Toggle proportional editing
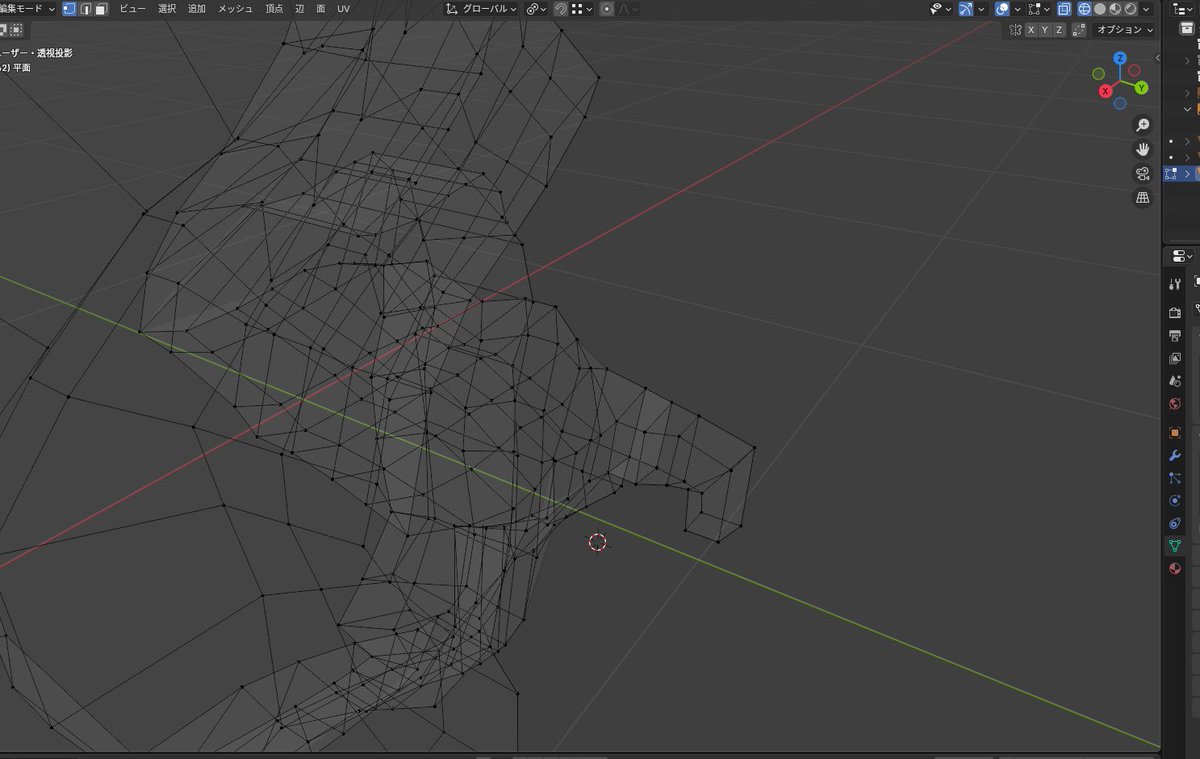 [607, 9]
